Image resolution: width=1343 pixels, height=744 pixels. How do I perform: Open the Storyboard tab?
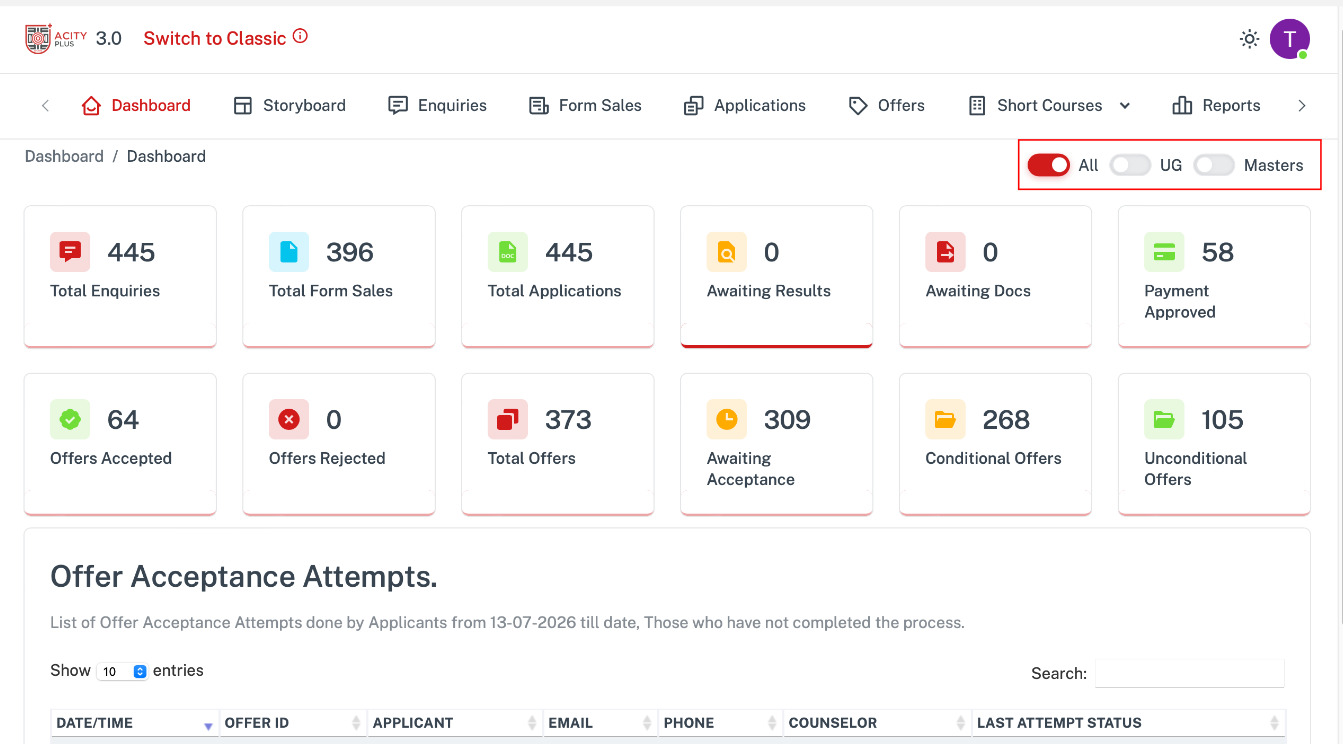point(290,105)
